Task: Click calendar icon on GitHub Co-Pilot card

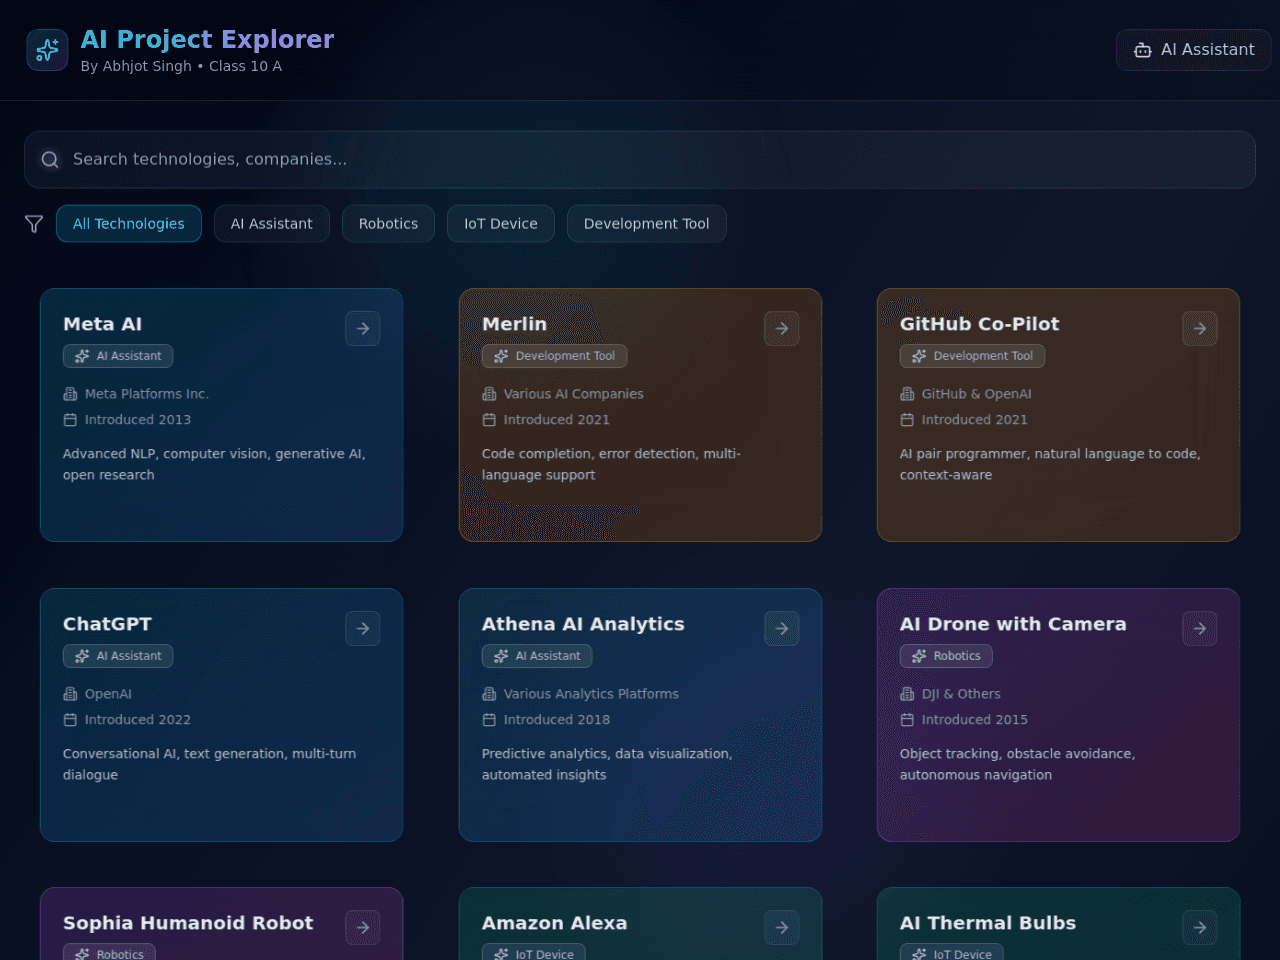Action: pos(907,420)
